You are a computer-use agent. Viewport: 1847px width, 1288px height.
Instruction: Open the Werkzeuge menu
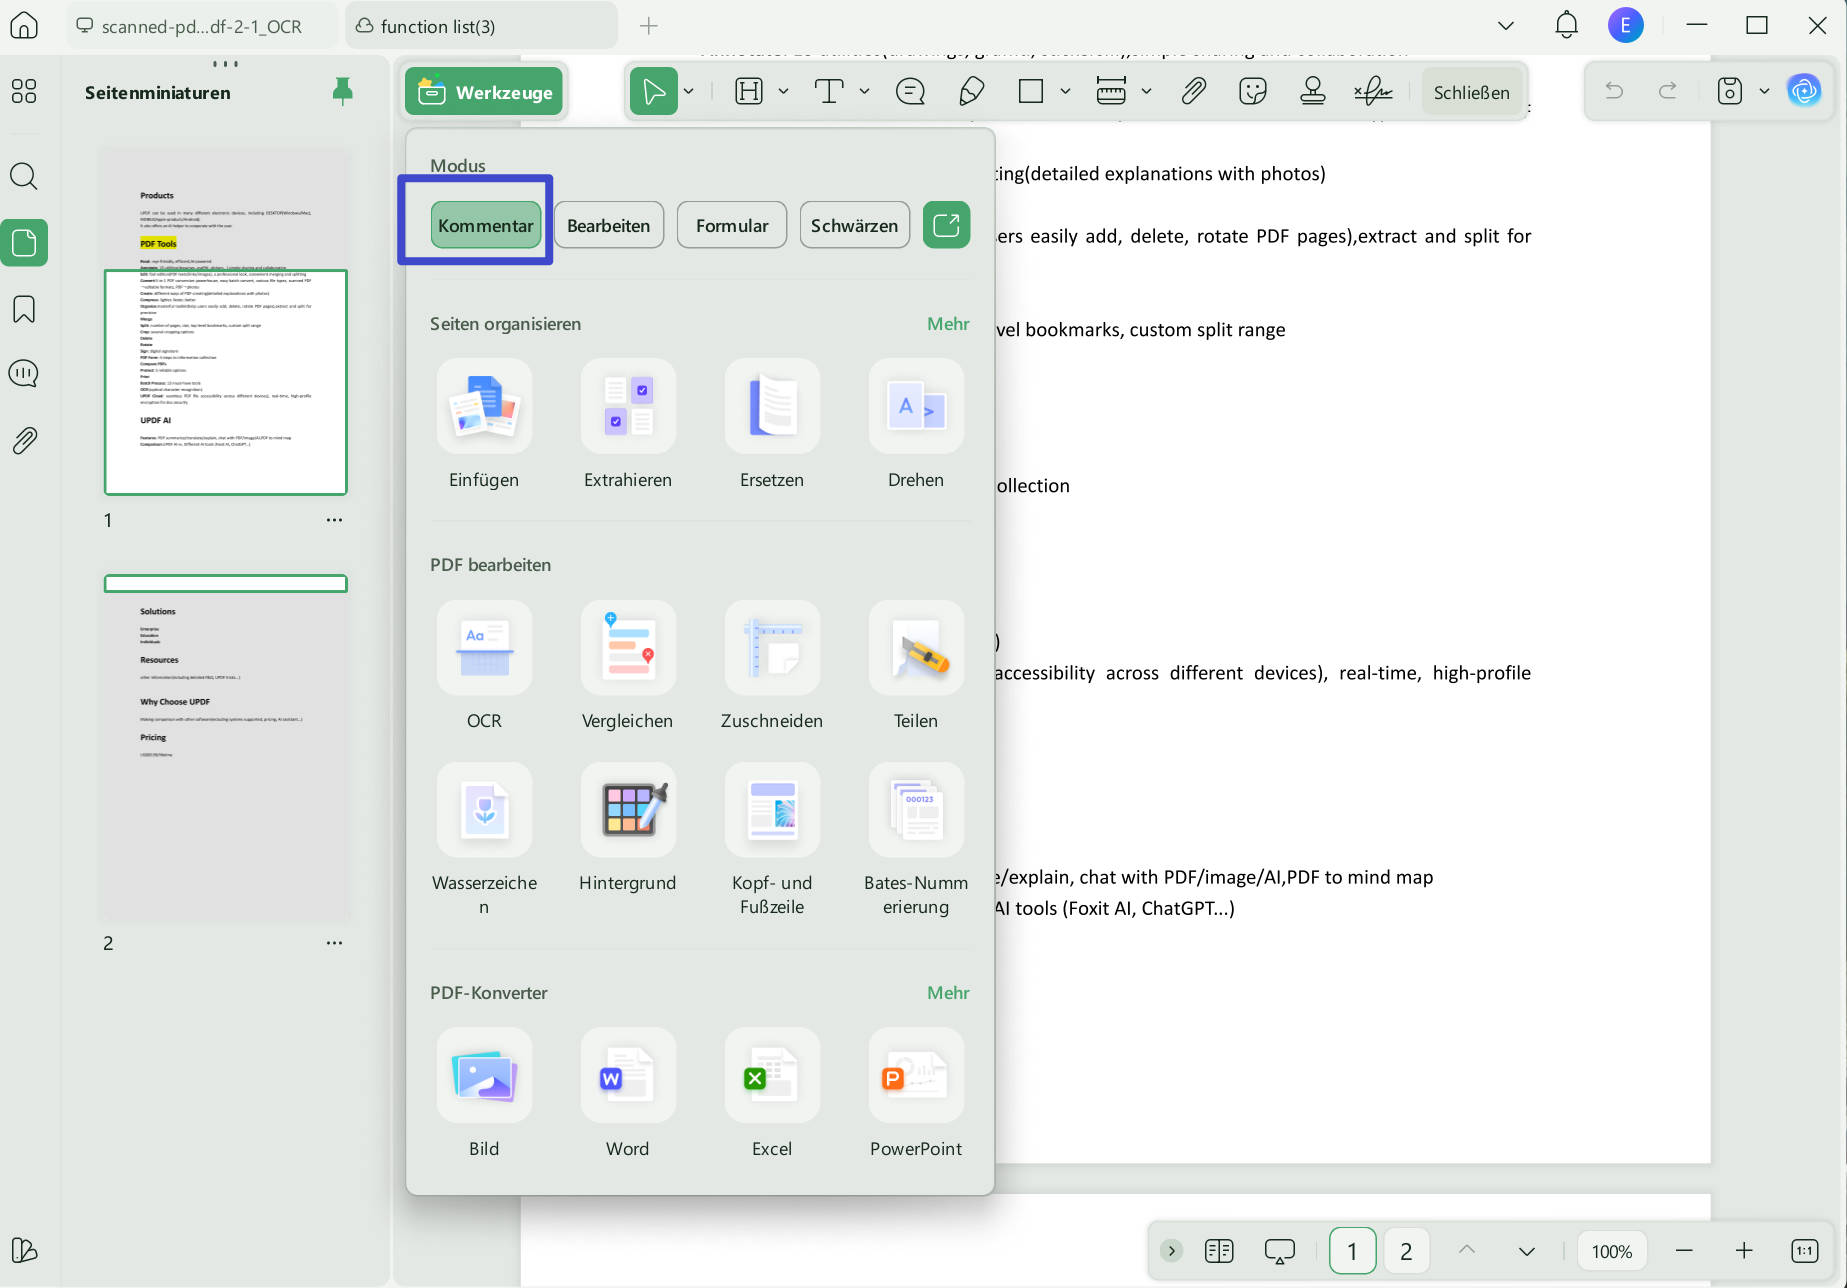click(485, 92)
